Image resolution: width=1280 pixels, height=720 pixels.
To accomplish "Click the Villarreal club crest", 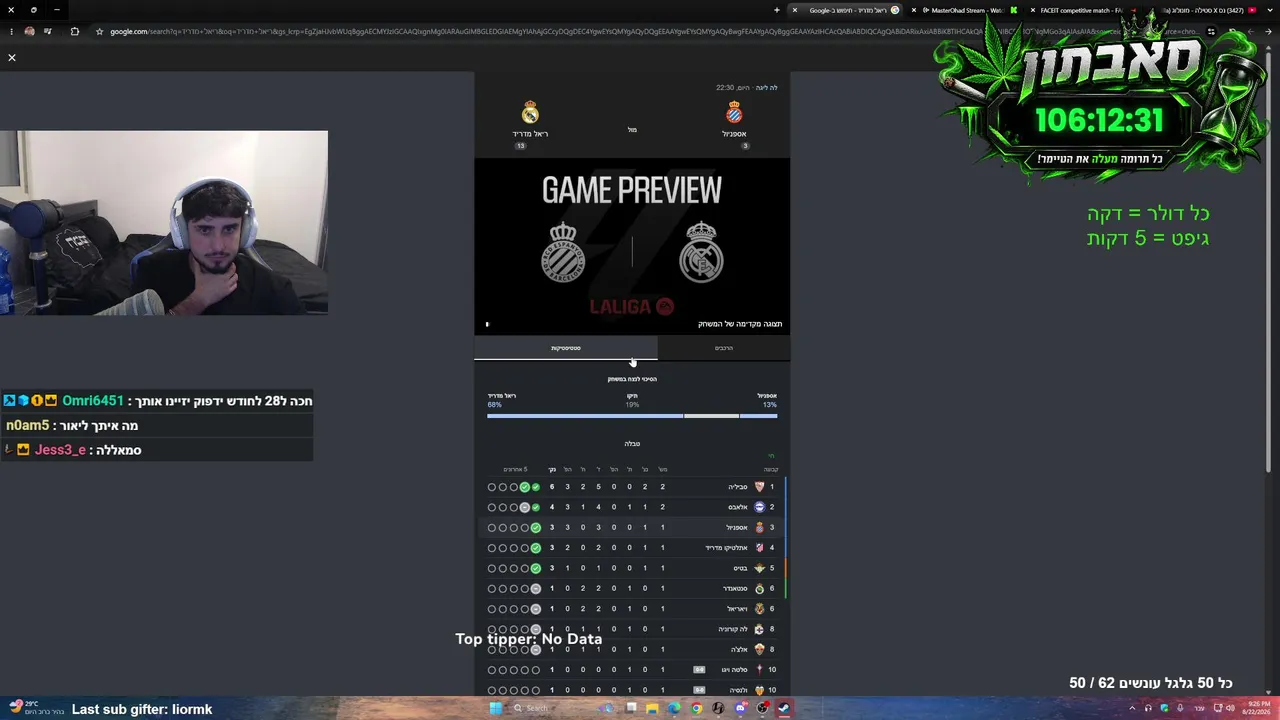I will 759,609.
